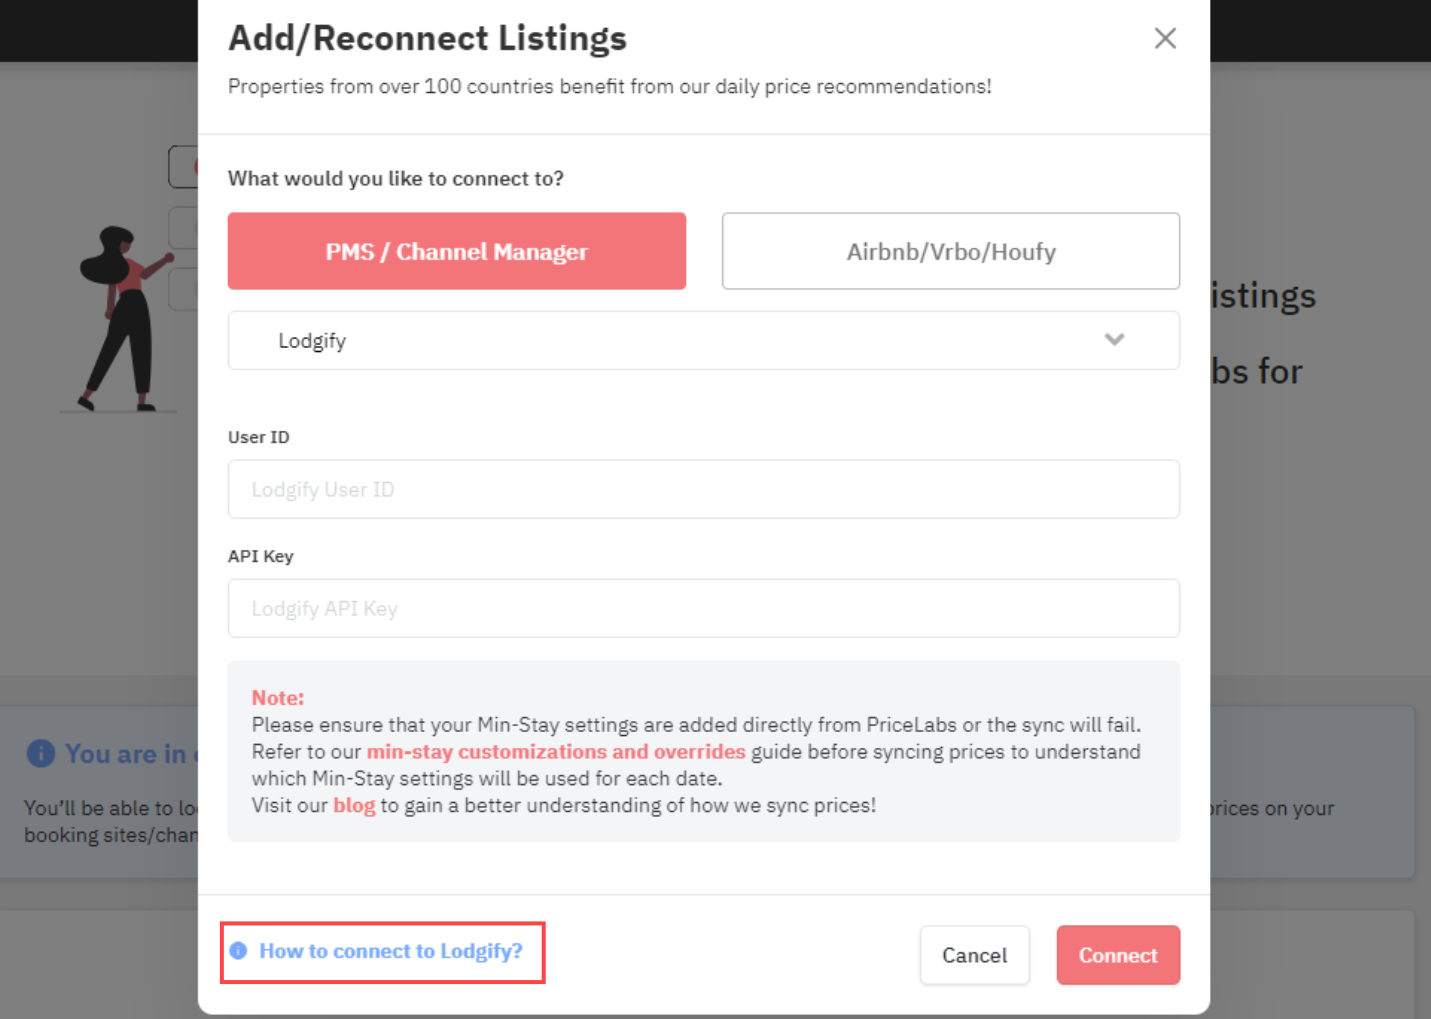This screenshot has width=1431, height=1019.
Task: Click the red 'Note:' heading text
Action: click(278, 698)
